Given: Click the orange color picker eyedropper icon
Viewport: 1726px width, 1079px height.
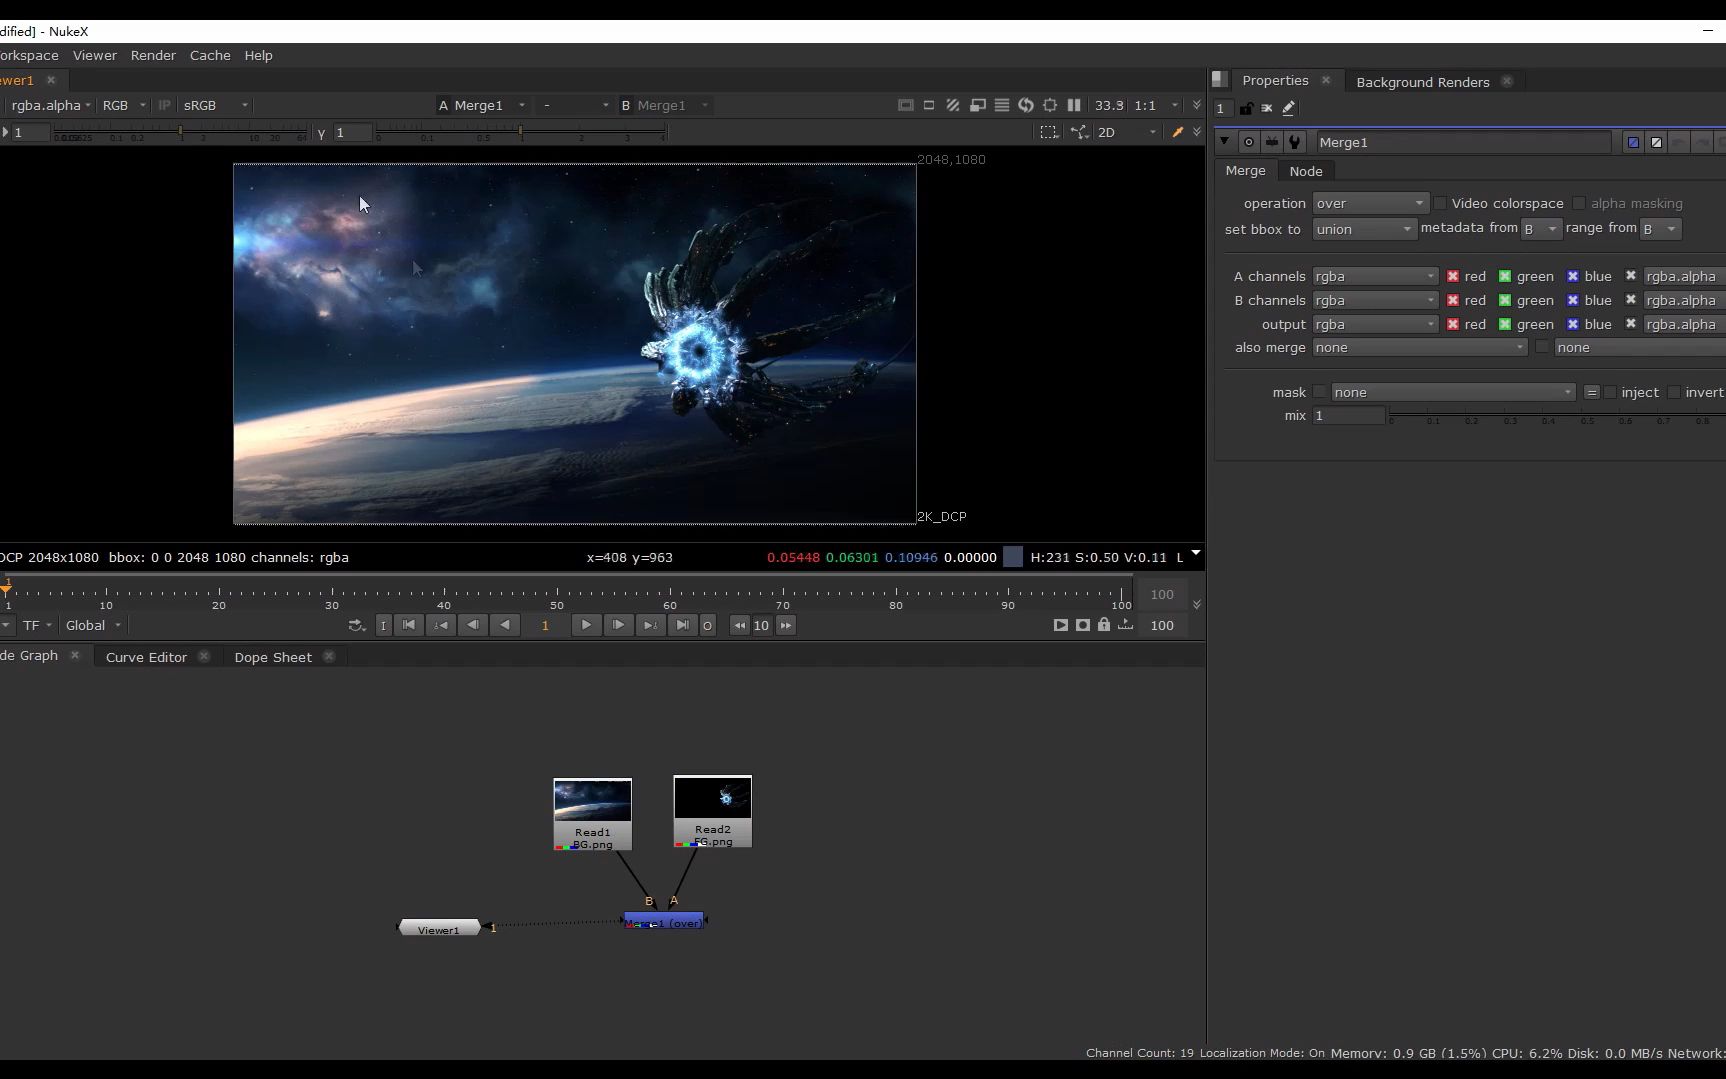Looking at the screenshot, I should coord(1178,132).
